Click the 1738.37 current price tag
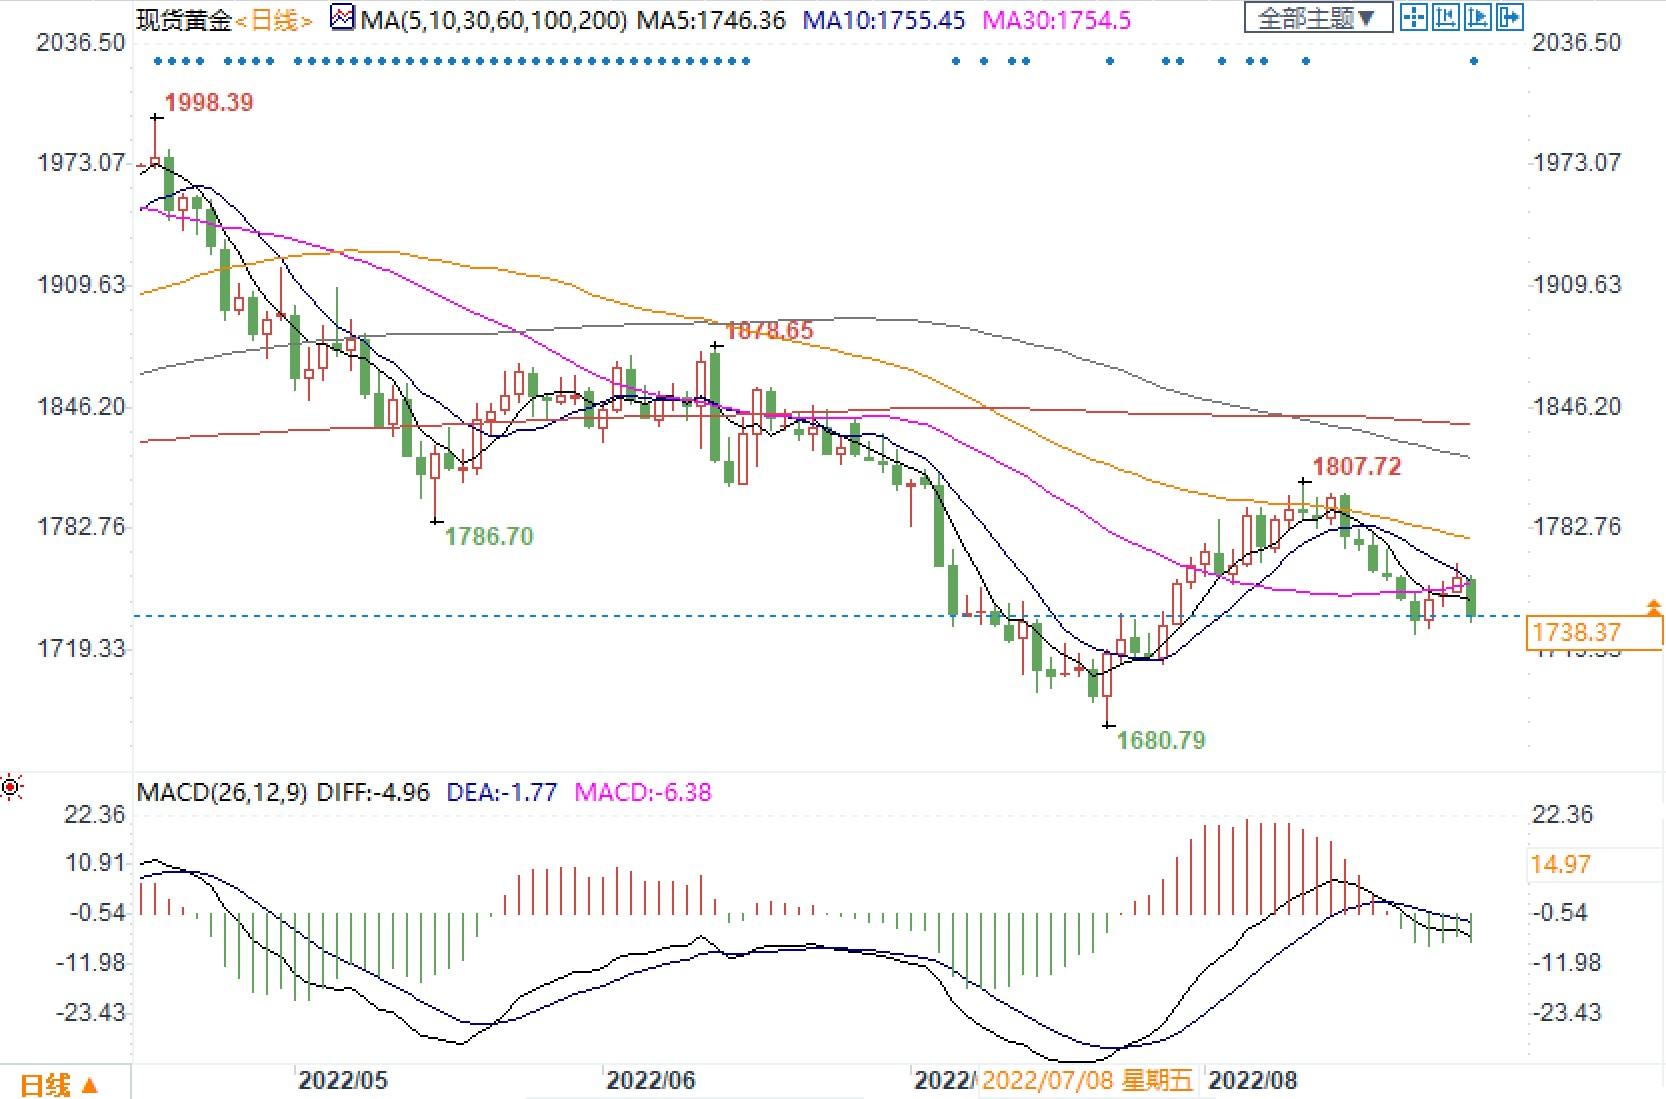 (x=1594, y=632)
